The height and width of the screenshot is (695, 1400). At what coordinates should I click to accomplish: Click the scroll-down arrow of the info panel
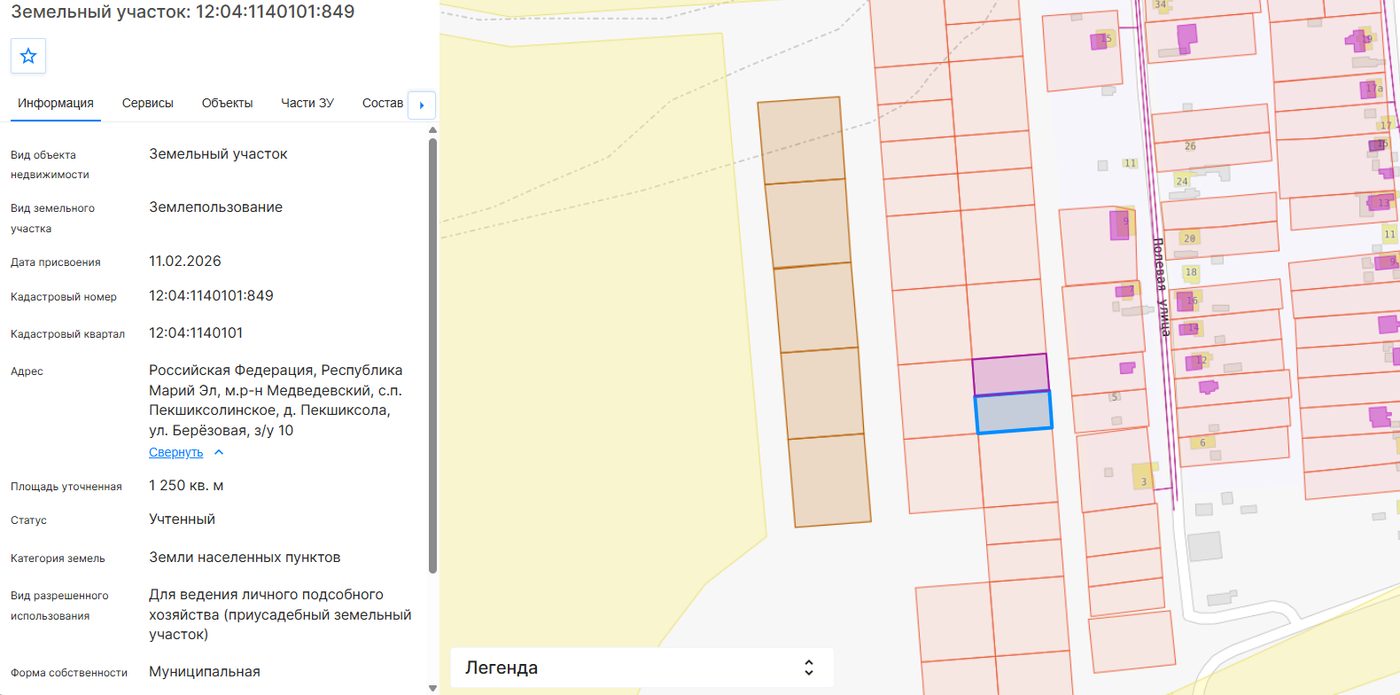coord(433,688)
